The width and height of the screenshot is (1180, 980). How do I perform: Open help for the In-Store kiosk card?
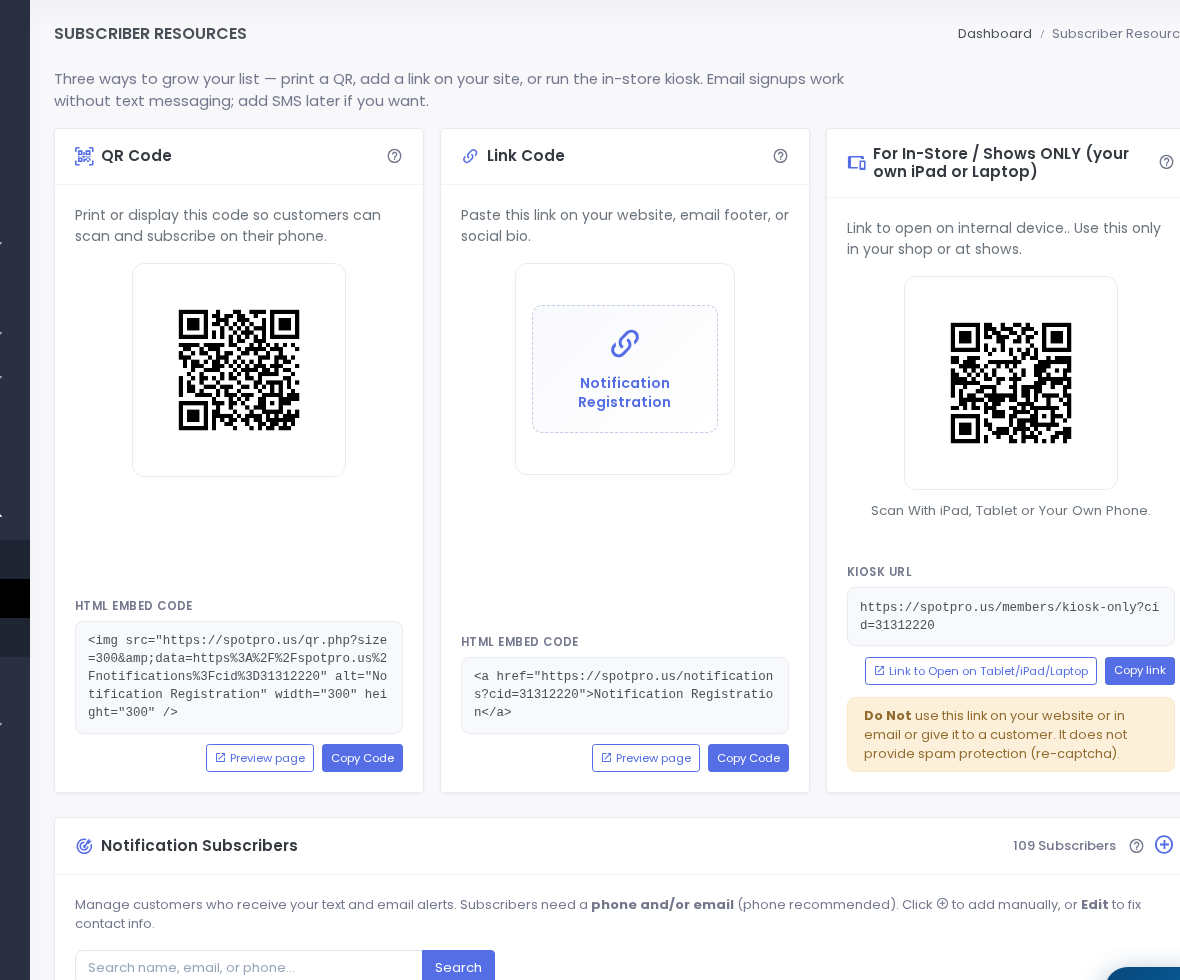pos(1166,162)
